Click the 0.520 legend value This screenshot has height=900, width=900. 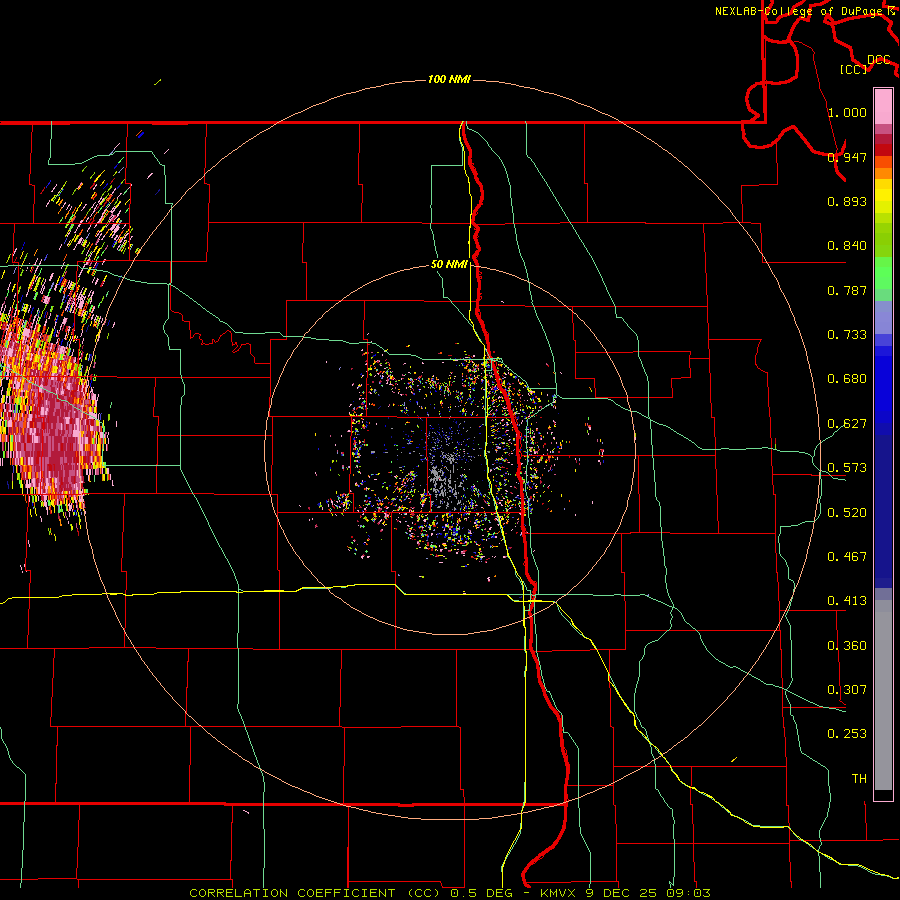847,512
